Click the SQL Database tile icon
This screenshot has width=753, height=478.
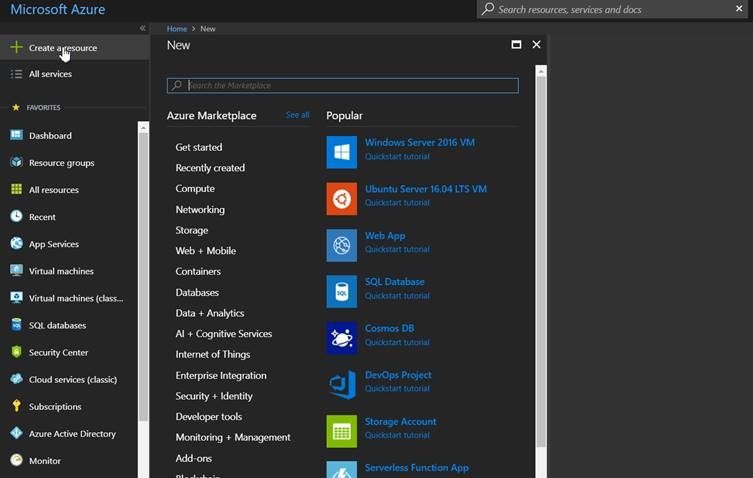341,292
